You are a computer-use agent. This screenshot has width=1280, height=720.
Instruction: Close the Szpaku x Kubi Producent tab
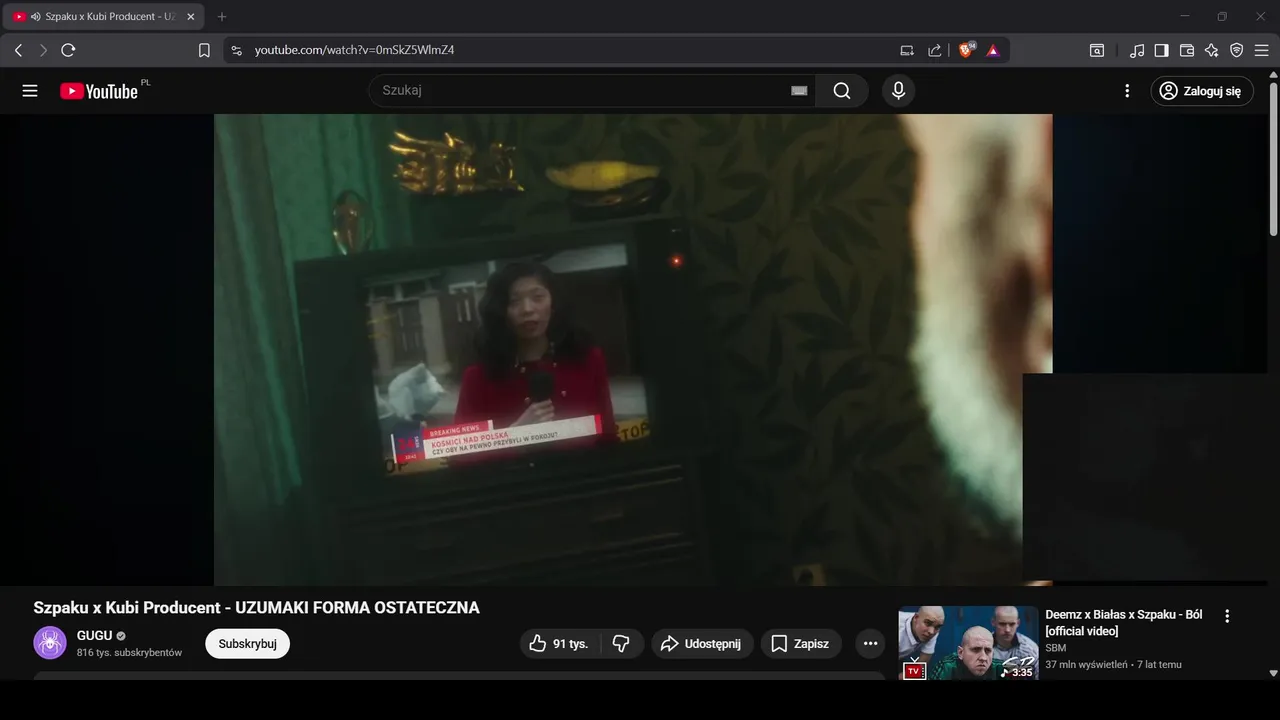pyautogui.click(x=191, y=17)
